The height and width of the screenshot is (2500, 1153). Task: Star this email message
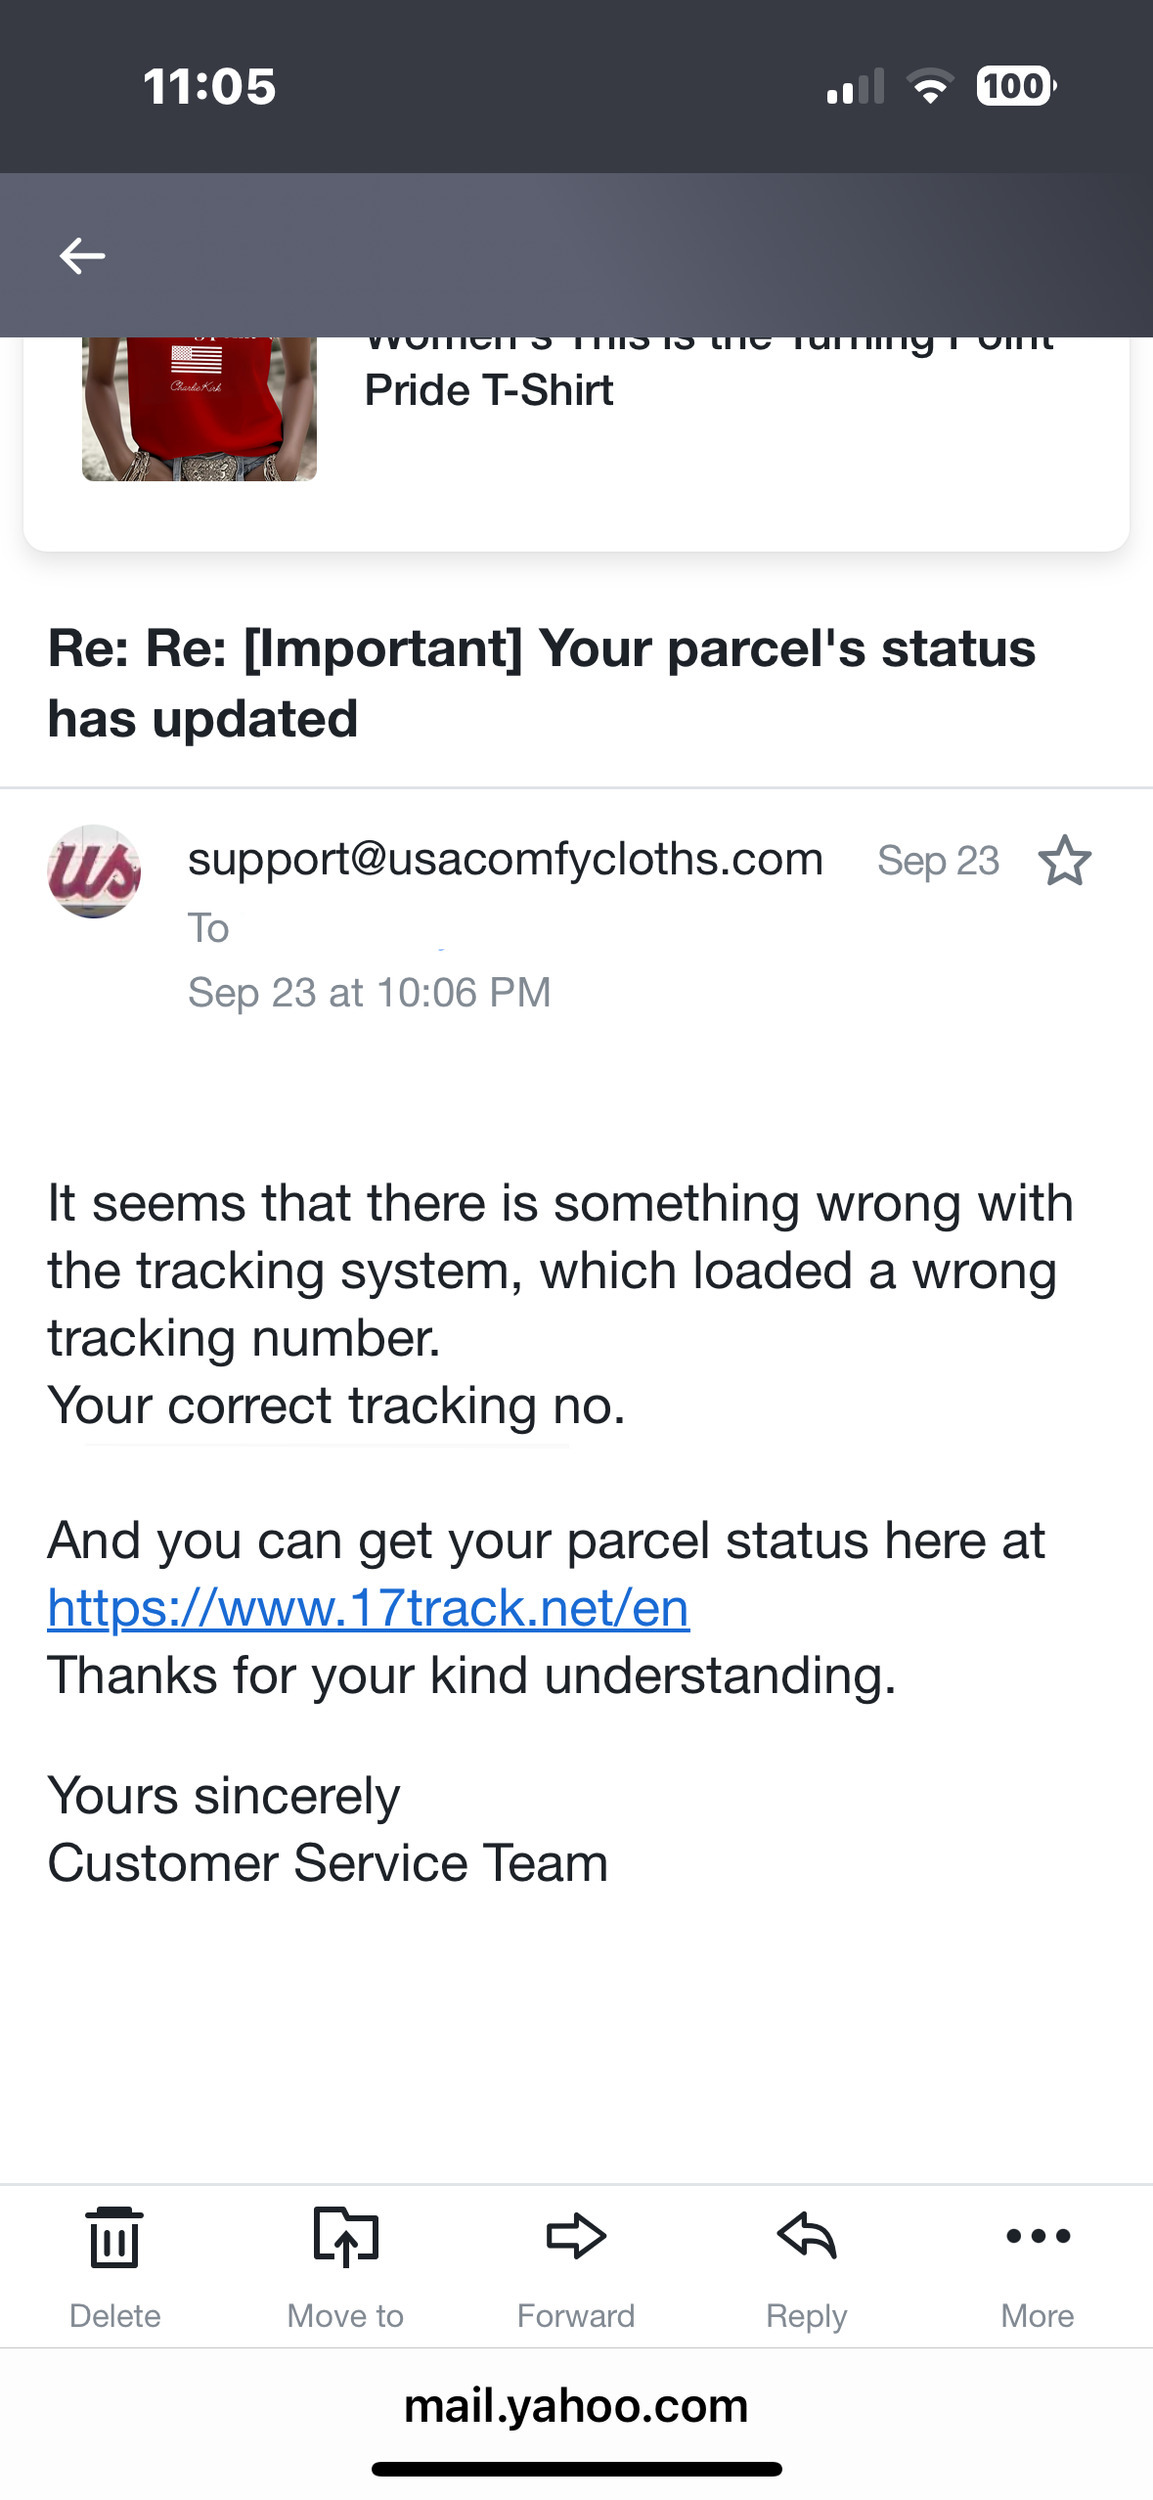point(1064,861)
